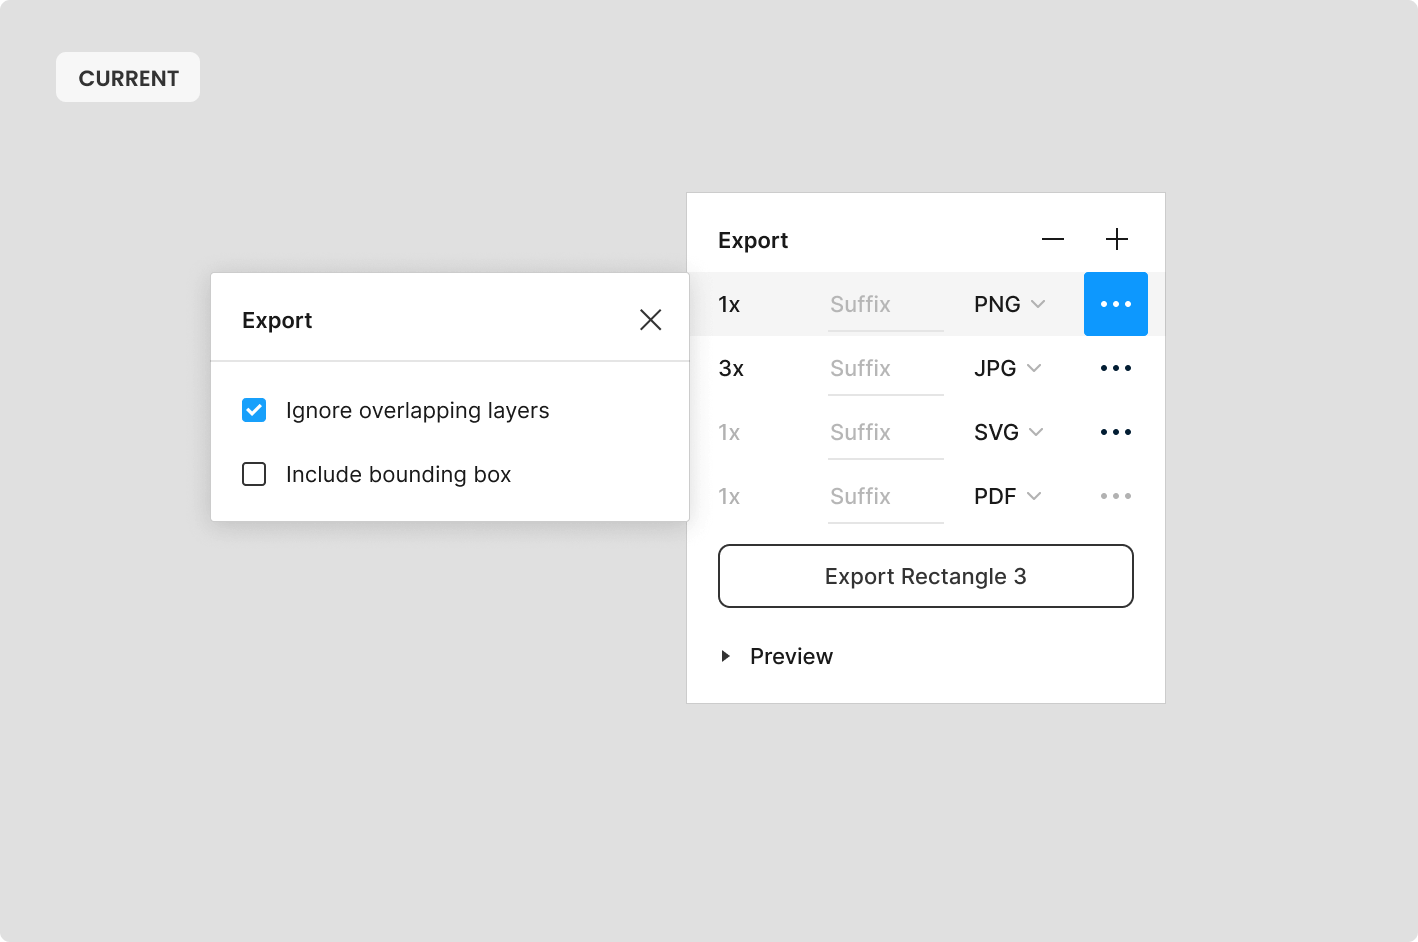Enable Include bounding box

pos(253,474)
